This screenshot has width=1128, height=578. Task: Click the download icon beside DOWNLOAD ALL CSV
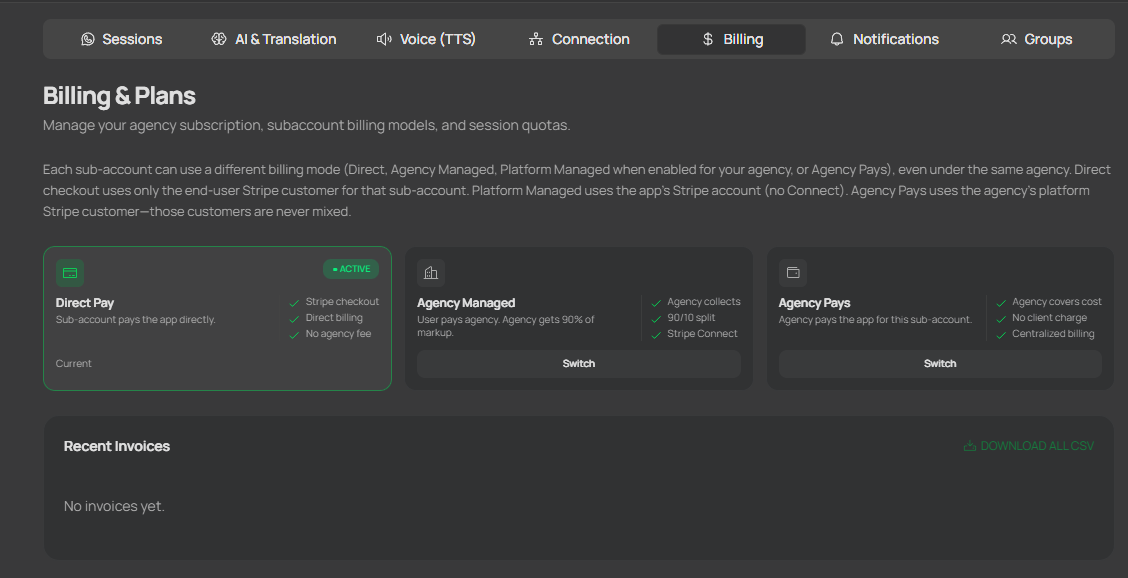[x=970, y=446]
